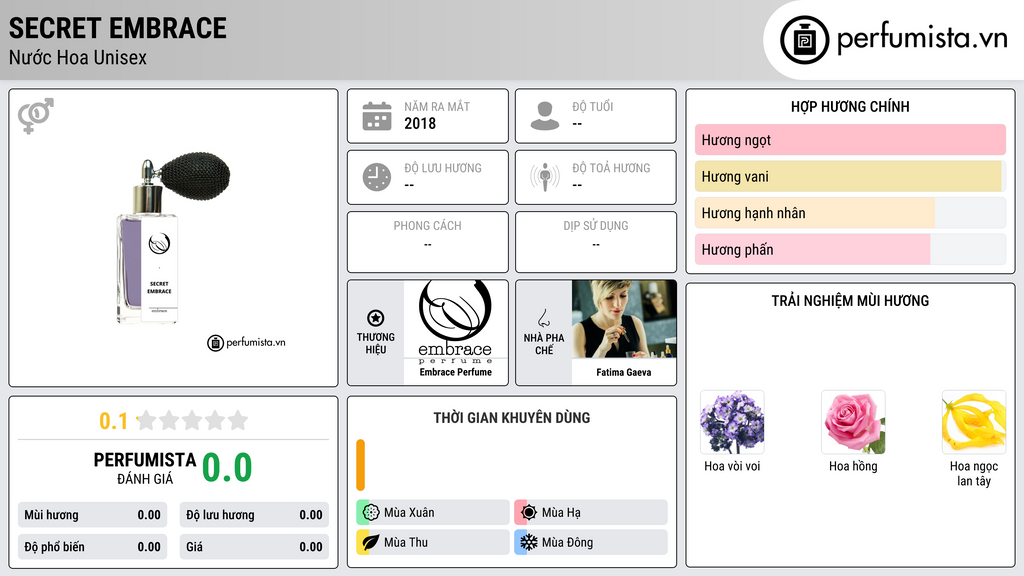The height and width of the screenshot is (576, 1024).
Task: Click the launch year value 2018
Action: (420, 123)
